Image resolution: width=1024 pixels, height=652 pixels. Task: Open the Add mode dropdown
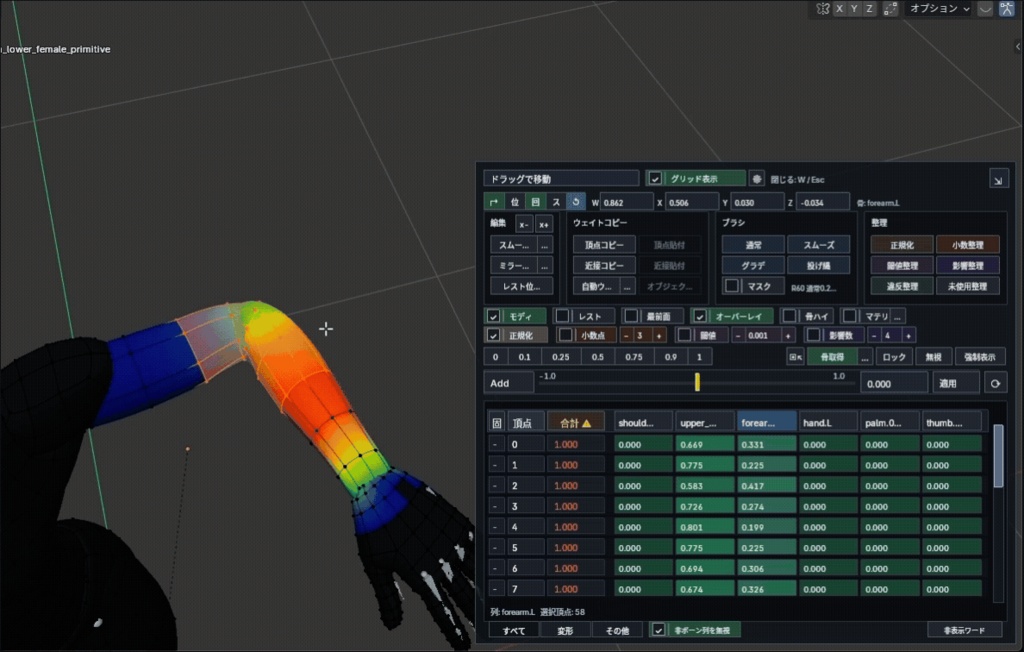[509, 383]
